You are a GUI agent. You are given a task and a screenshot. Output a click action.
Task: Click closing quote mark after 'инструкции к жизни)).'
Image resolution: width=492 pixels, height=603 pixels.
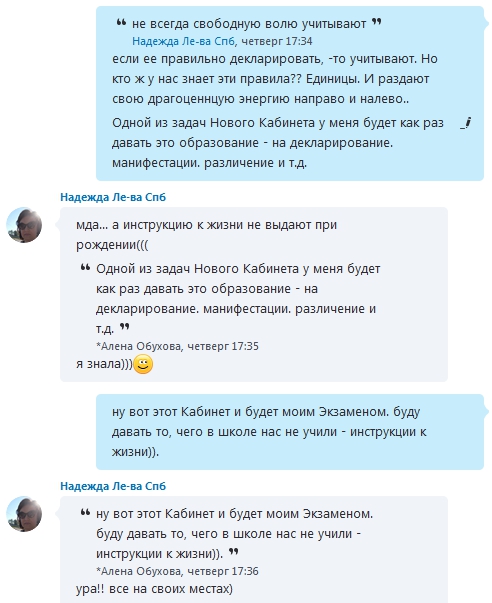click(234, 552)
